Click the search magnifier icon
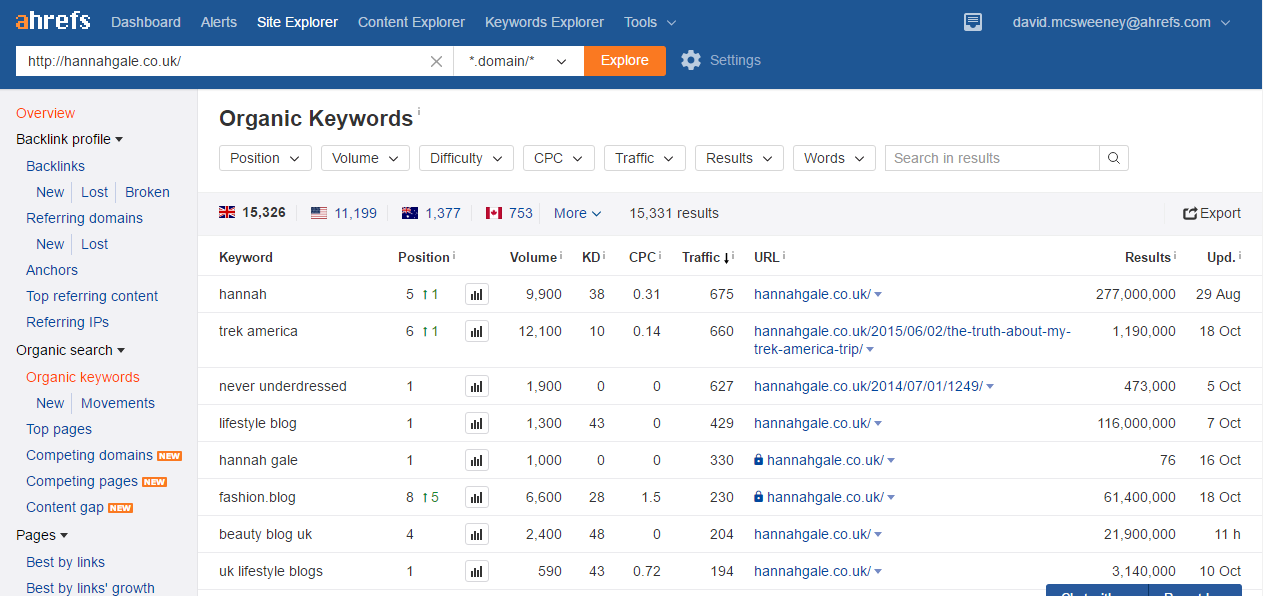1263x596 pixels. click(x=1114, y=158)
